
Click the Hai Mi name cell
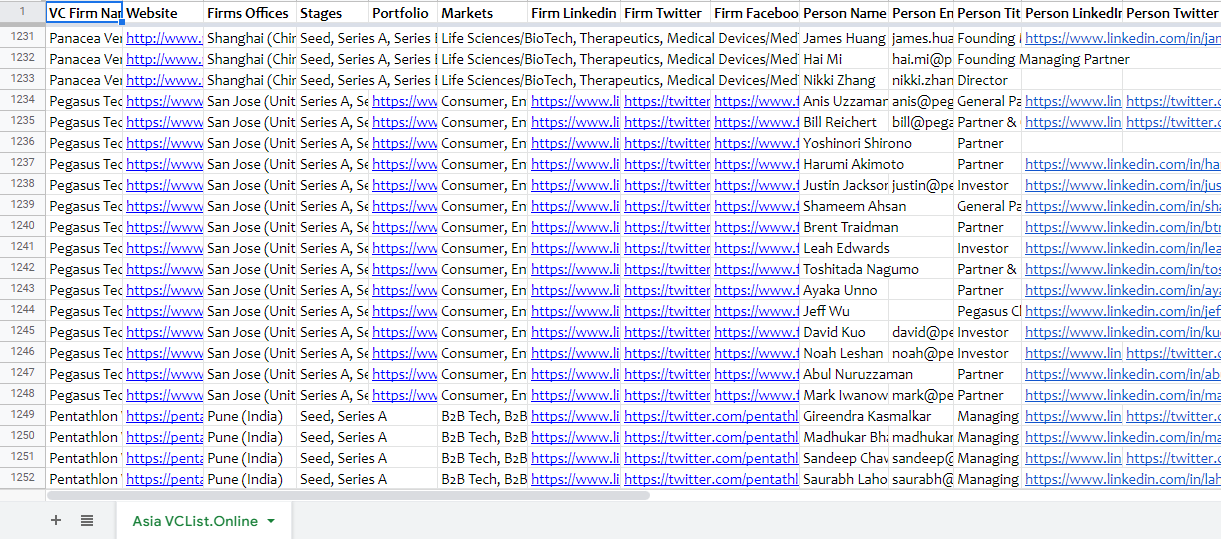click(845, 59)
